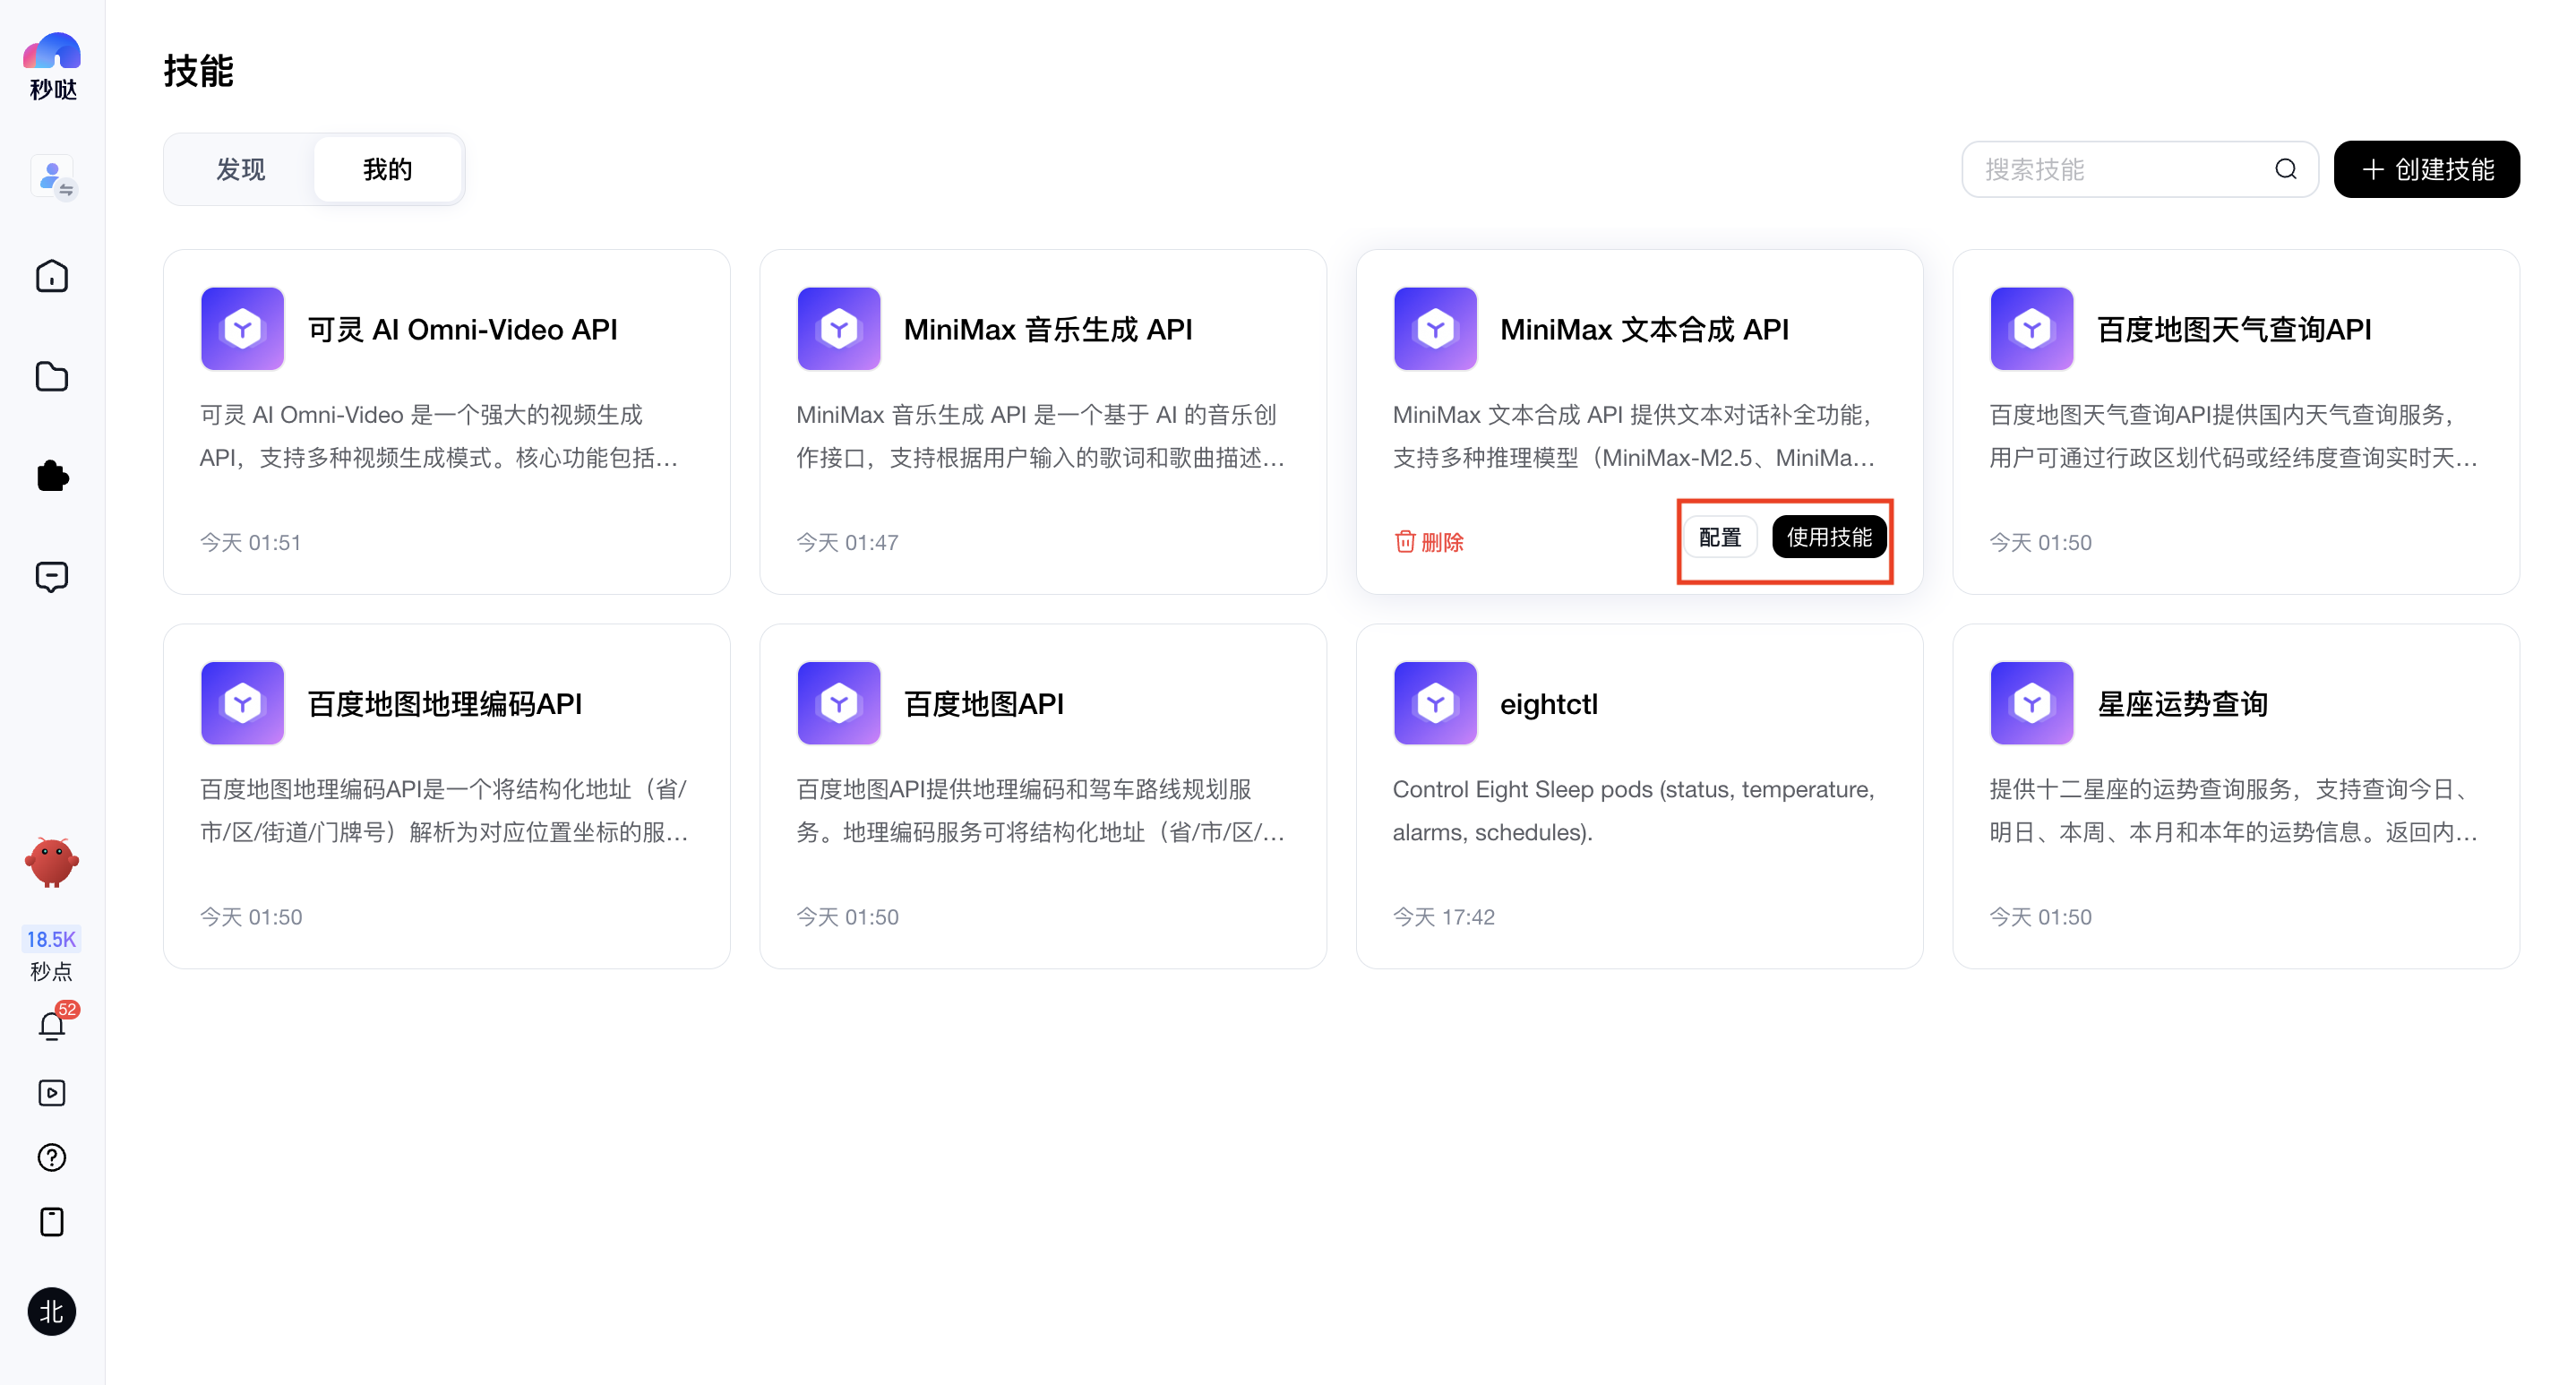
Task: Click the 星座运势查询 card icon
Action: (2032, 703)
